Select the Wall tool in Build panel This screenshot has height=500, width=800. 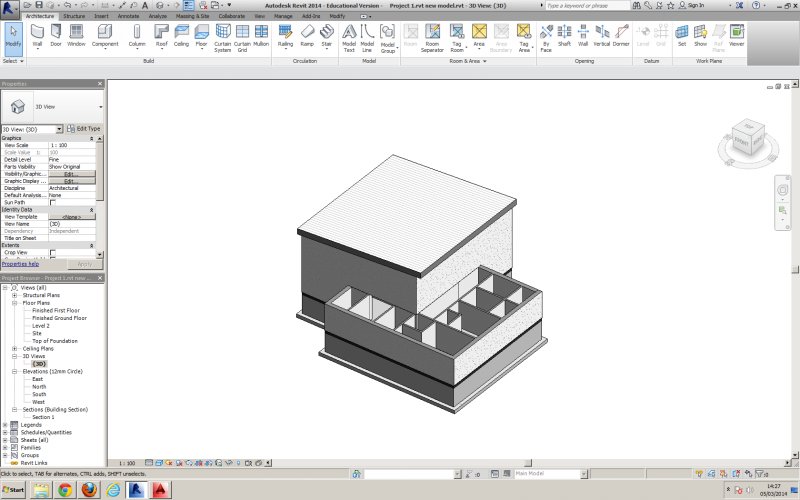[x=37, y=36]
